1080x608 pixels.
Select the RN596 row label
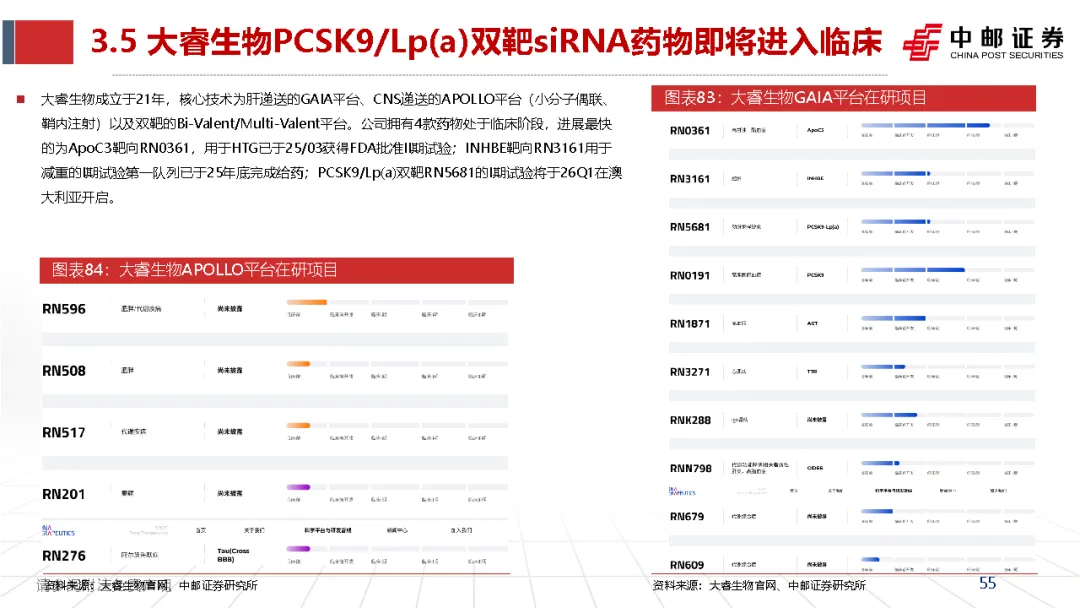[64, 309]
